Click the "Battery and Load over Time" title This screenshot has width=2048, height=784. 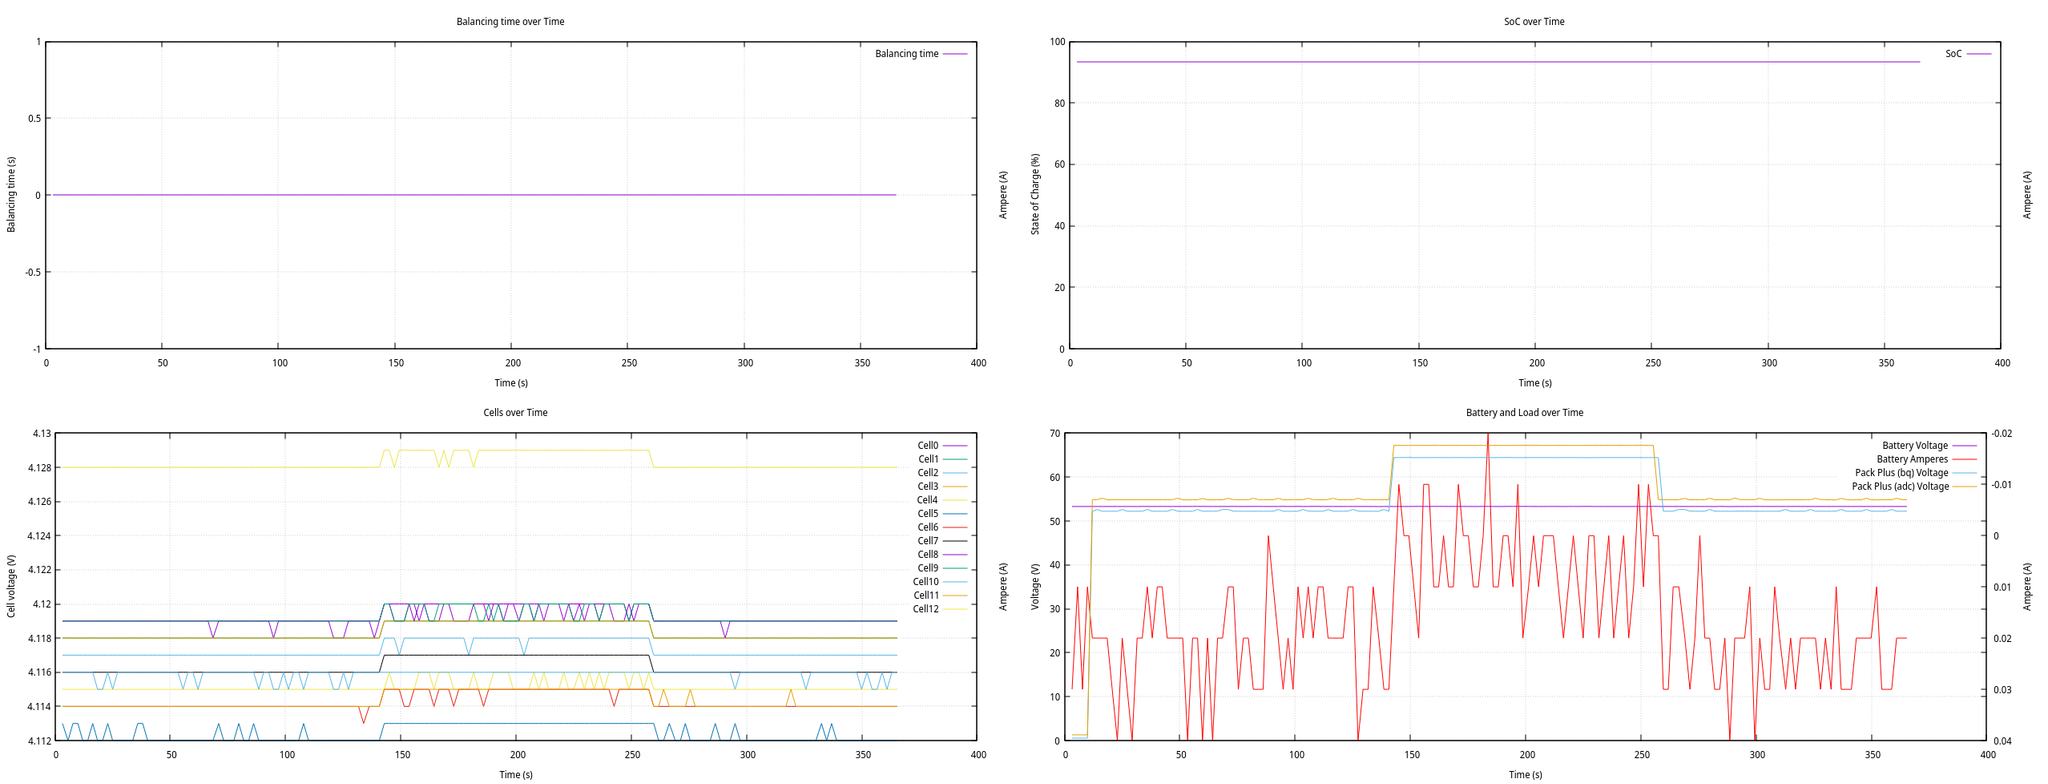click(x=1524, y=413)
